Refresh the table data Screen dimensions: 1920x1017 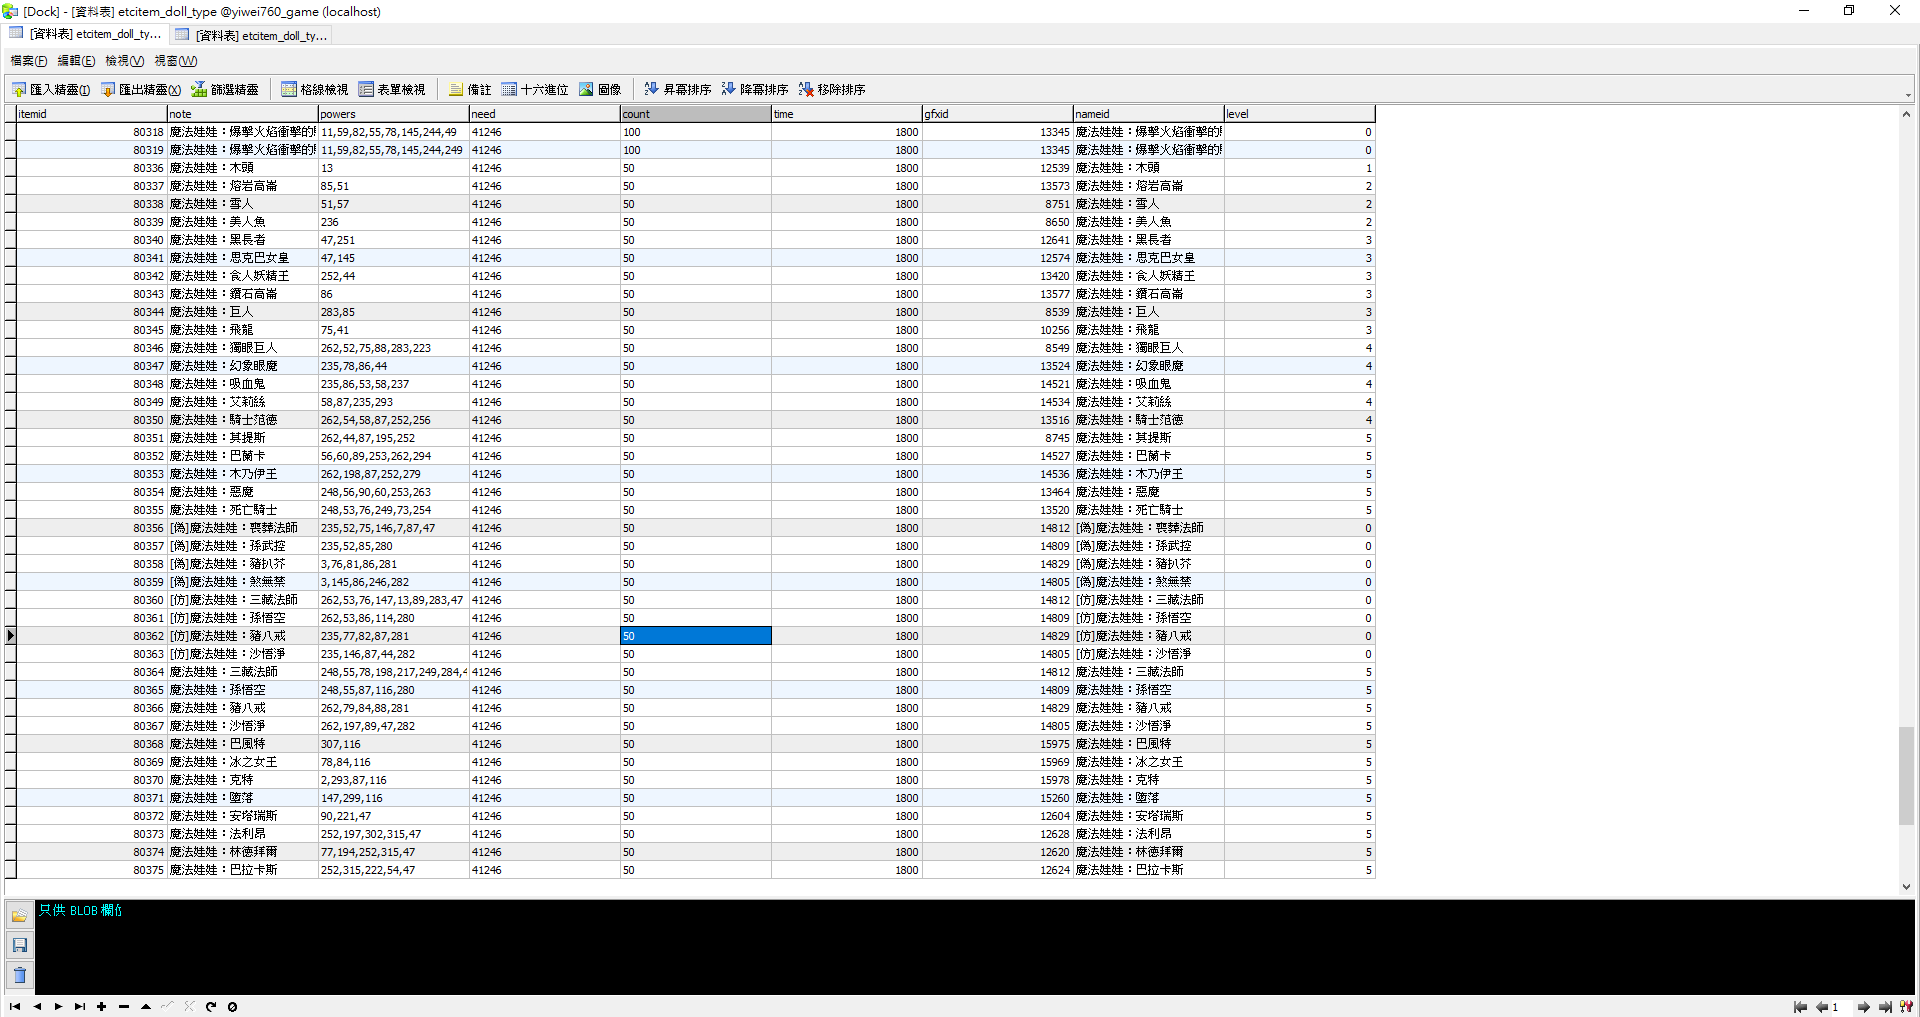pyautogui.click(x=211, y=1007)
